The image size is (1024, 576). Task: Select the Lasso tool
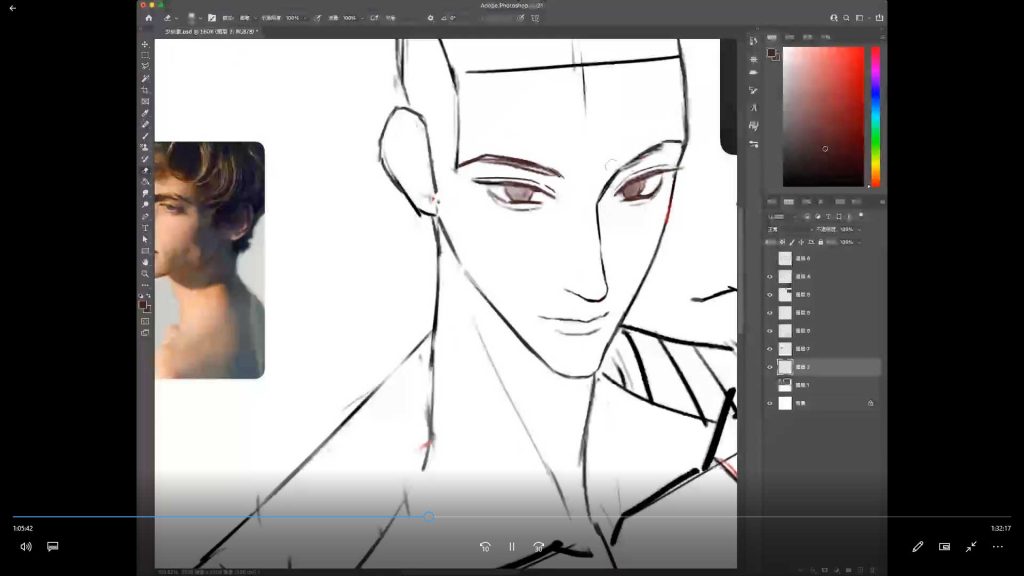145,67
